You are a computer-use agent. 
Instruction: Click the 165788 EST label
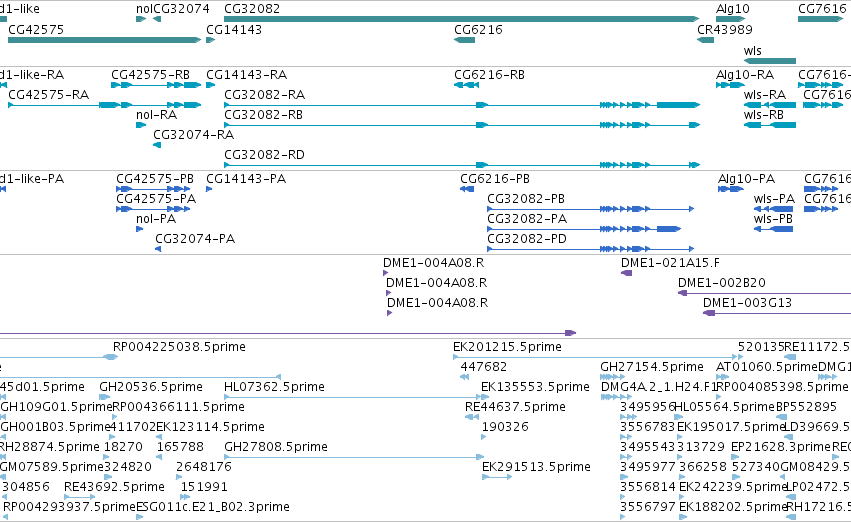point(180,447)
